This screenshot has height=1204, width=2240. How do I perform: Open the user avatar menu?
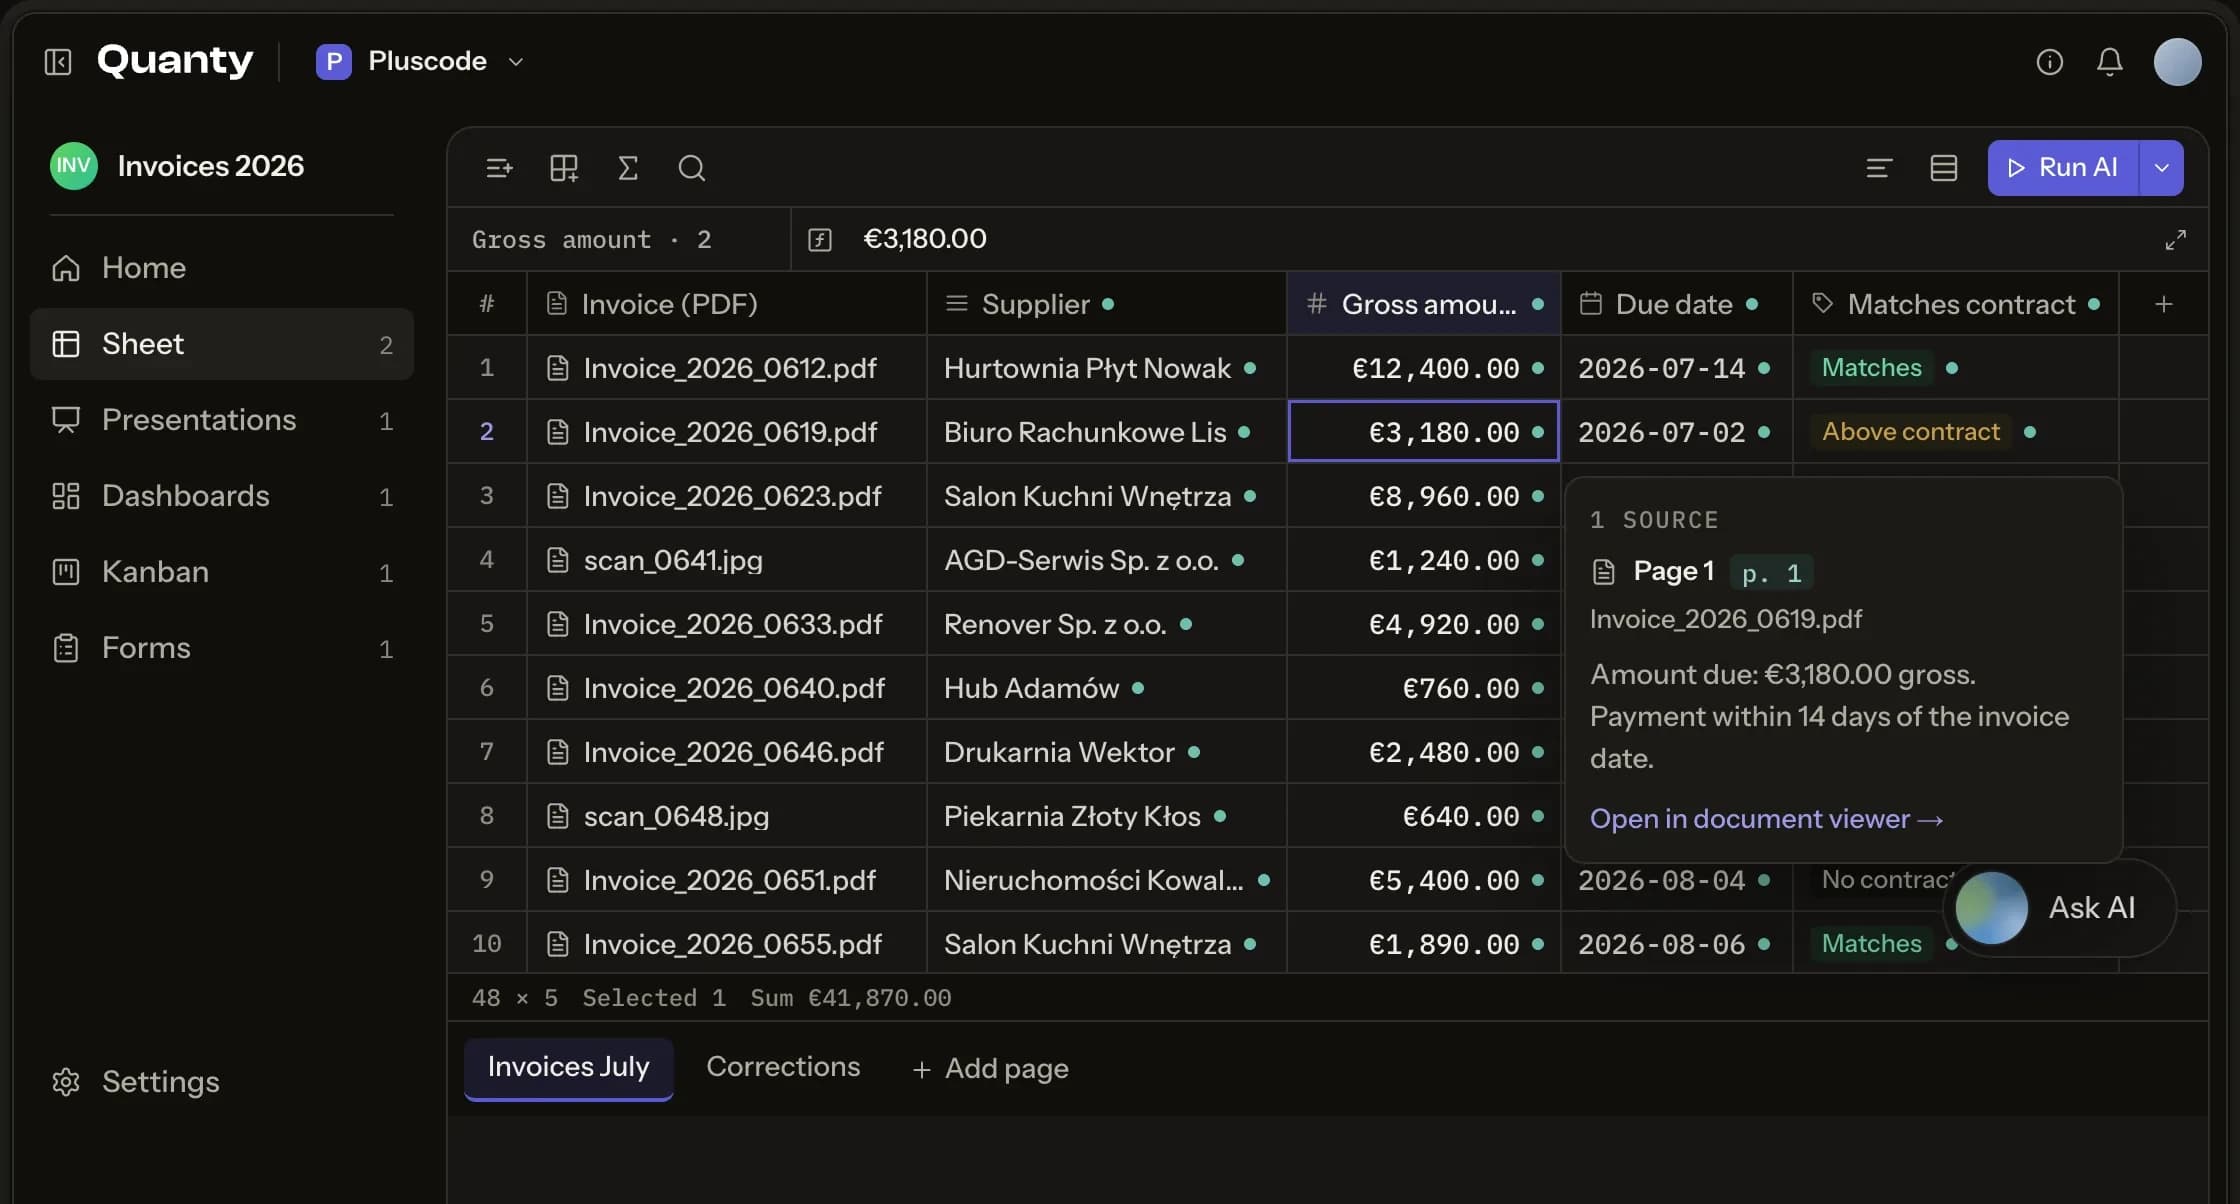tap(2177, 62)
